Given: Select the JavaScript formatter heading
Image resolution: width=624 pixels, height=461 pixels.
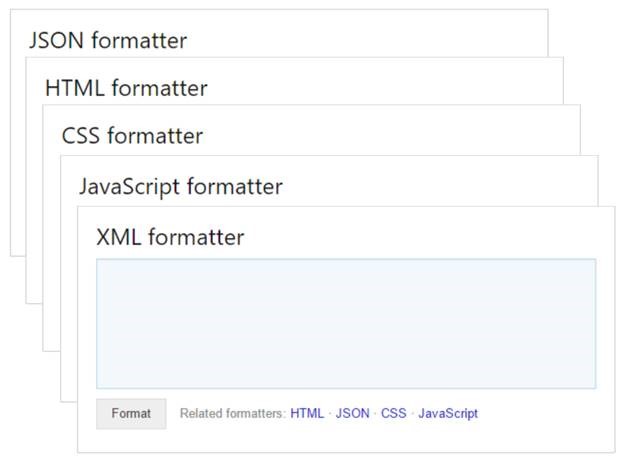Looking at the screenshot, I should [x=181, y=187].
